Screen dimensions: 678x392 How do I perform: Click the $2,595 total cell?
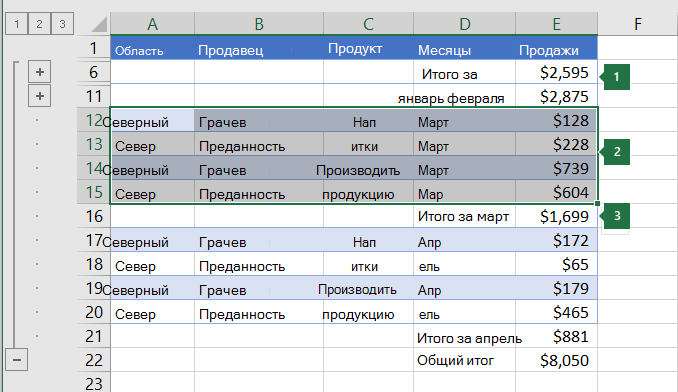556,72
